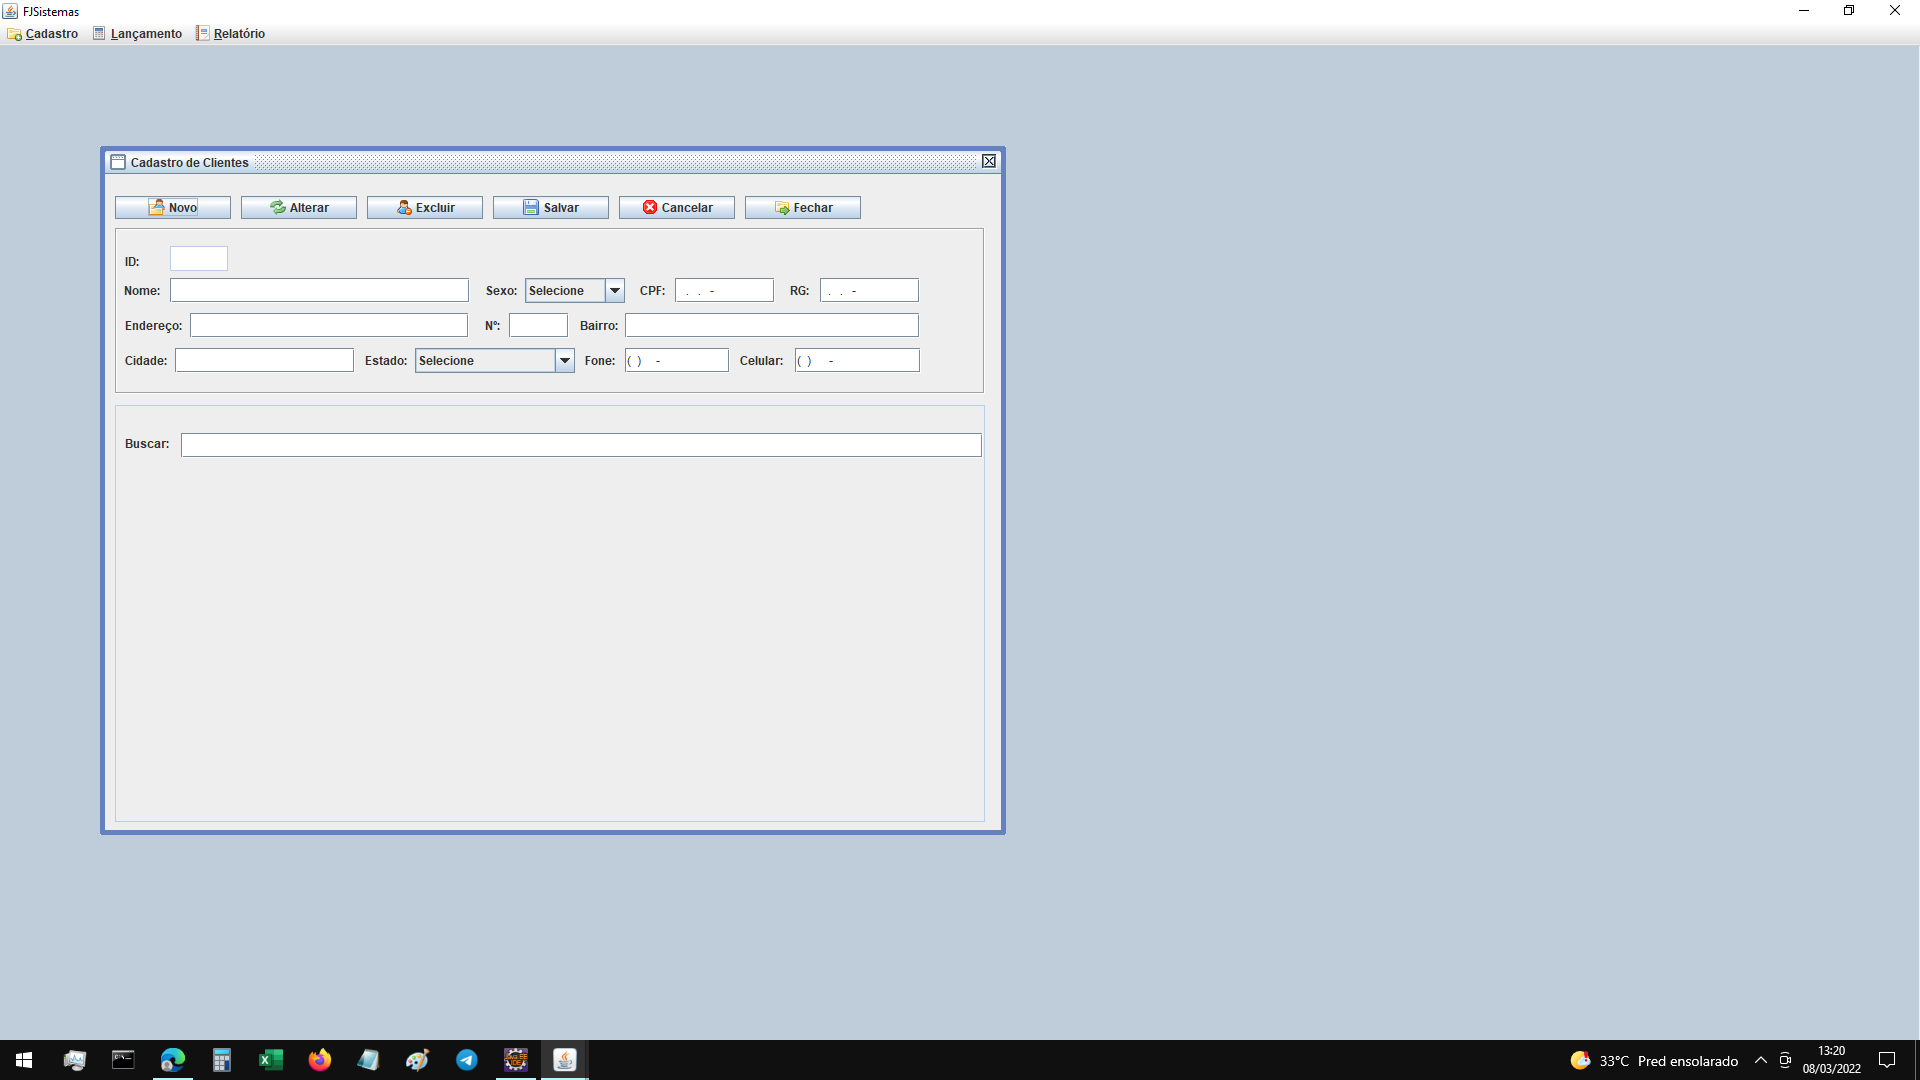The height and width of the screenshot is (1080, 1920).
Task: Open the Windows Start menu
Action: tap(24, 1060)
